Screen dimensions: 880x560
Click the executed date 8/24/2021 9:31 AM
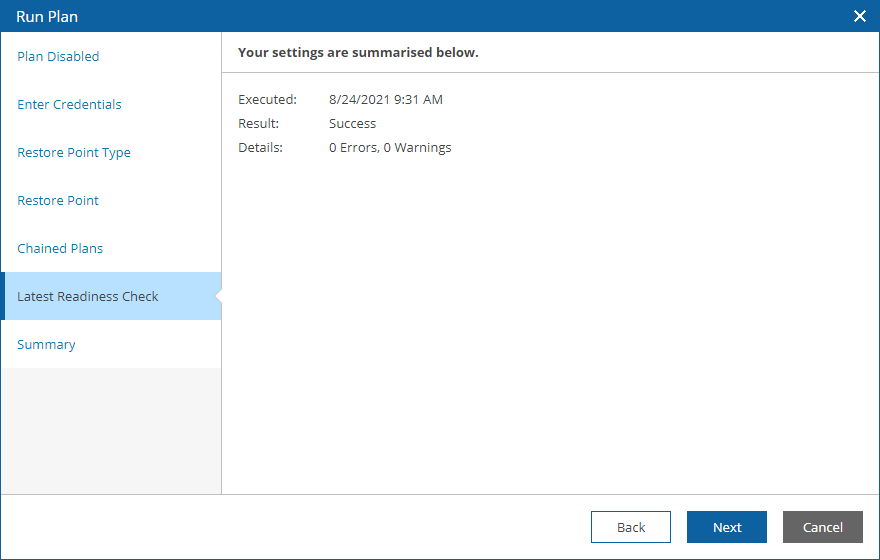(x=386, y=99)
